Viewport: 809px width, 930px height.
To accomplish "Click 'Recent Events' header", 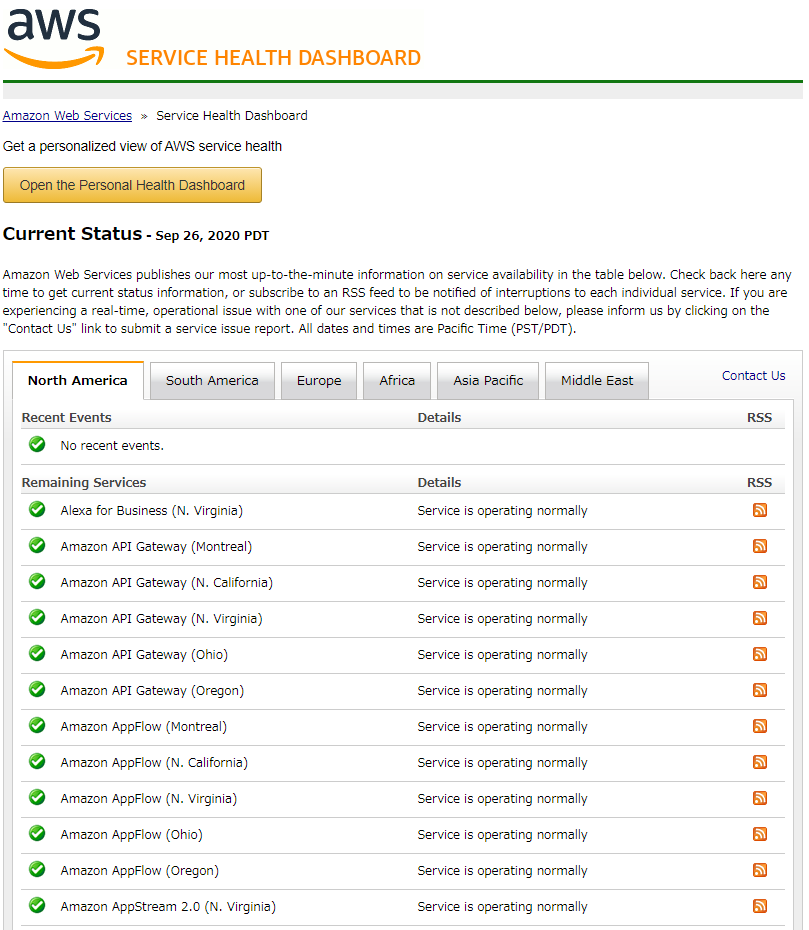I will coord(66,418).
